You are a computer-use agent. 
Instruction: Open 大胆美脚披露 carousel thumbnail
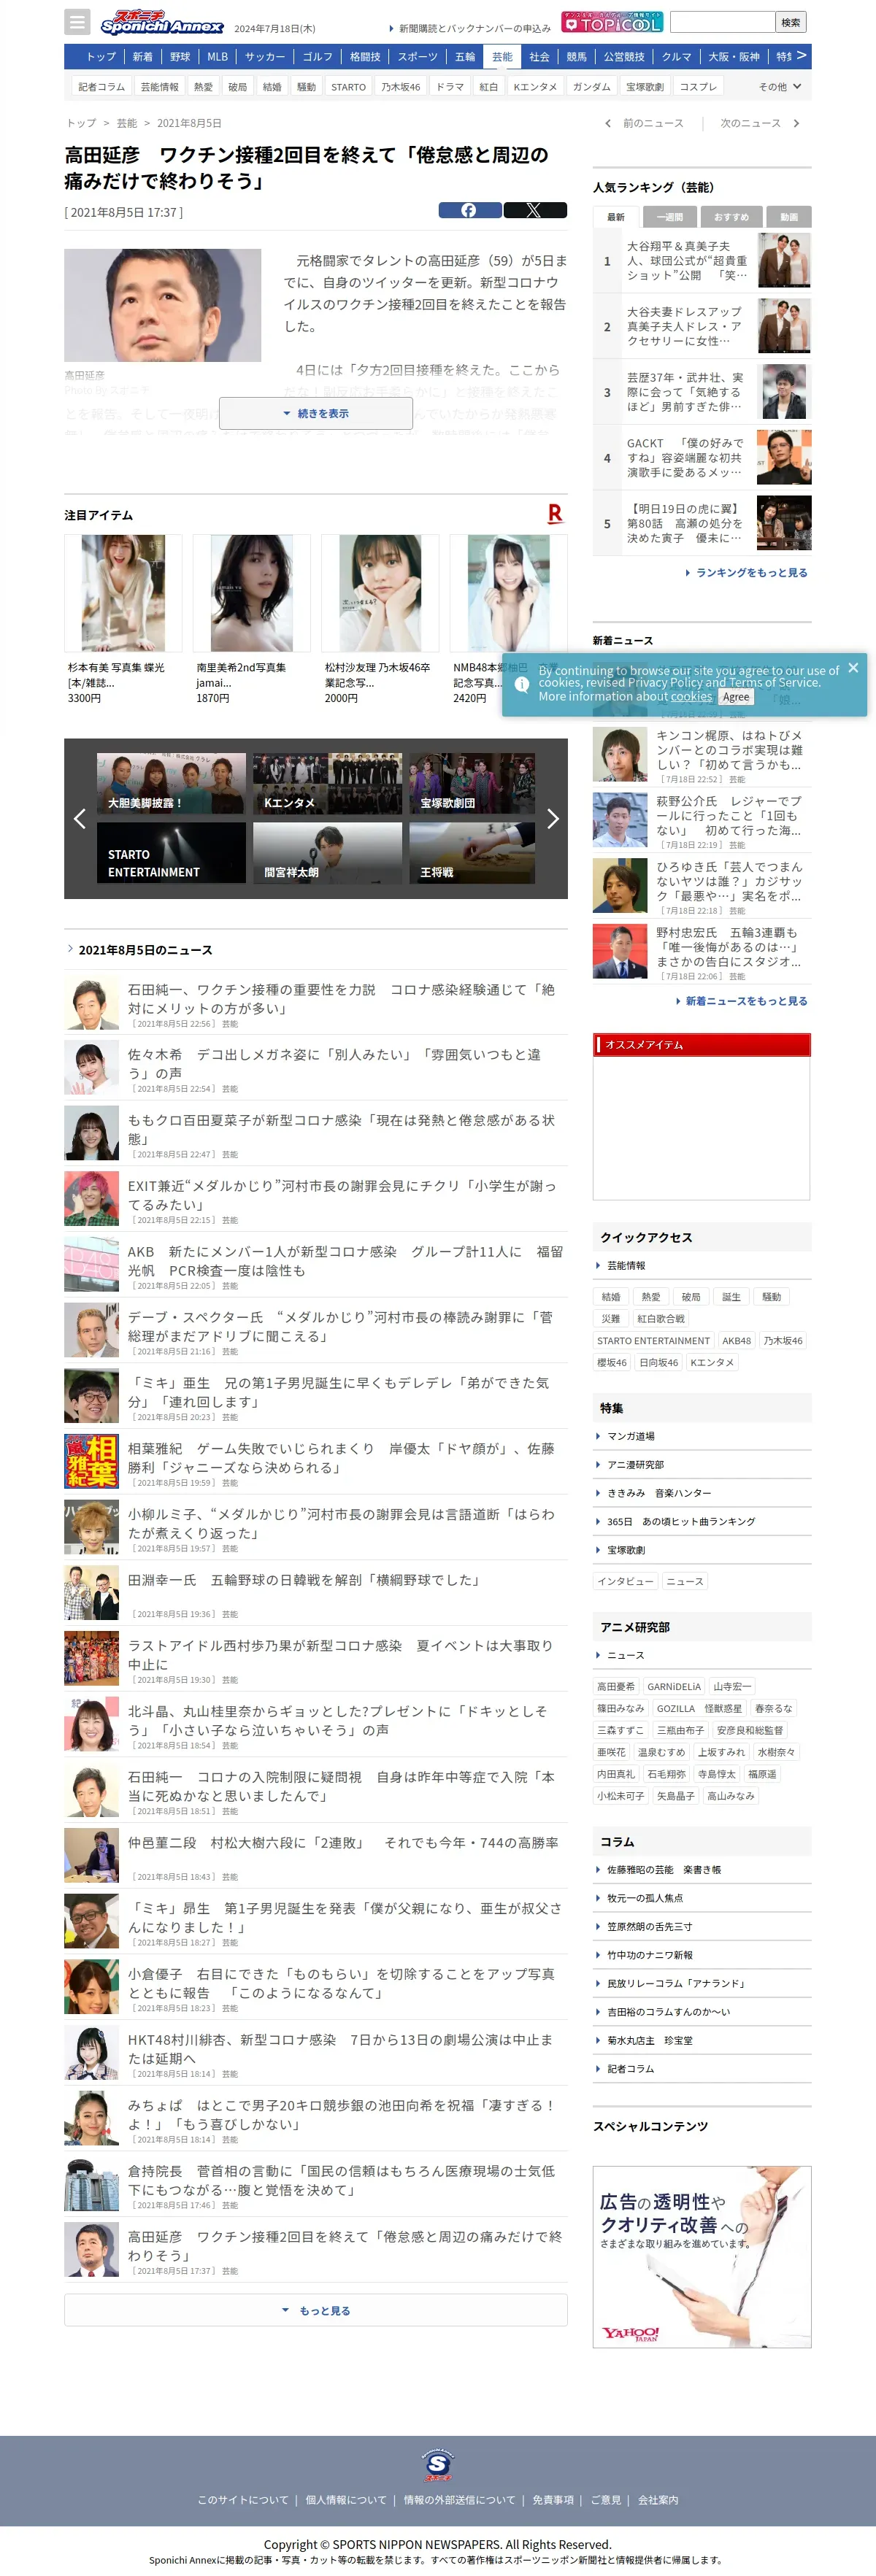tap(171, 783)
